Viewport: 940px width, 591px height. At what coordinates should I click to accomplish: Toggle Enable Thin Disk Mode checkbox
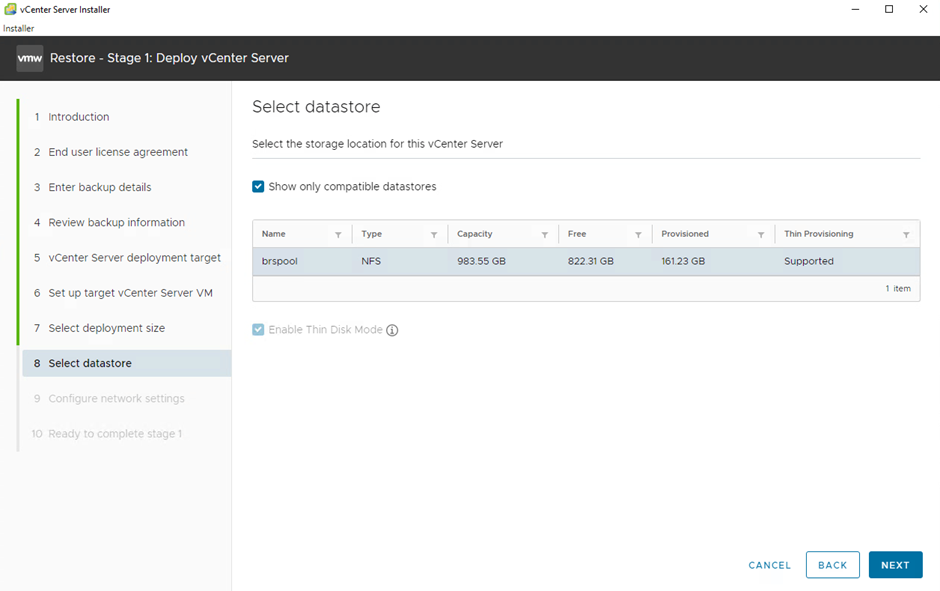259,330
